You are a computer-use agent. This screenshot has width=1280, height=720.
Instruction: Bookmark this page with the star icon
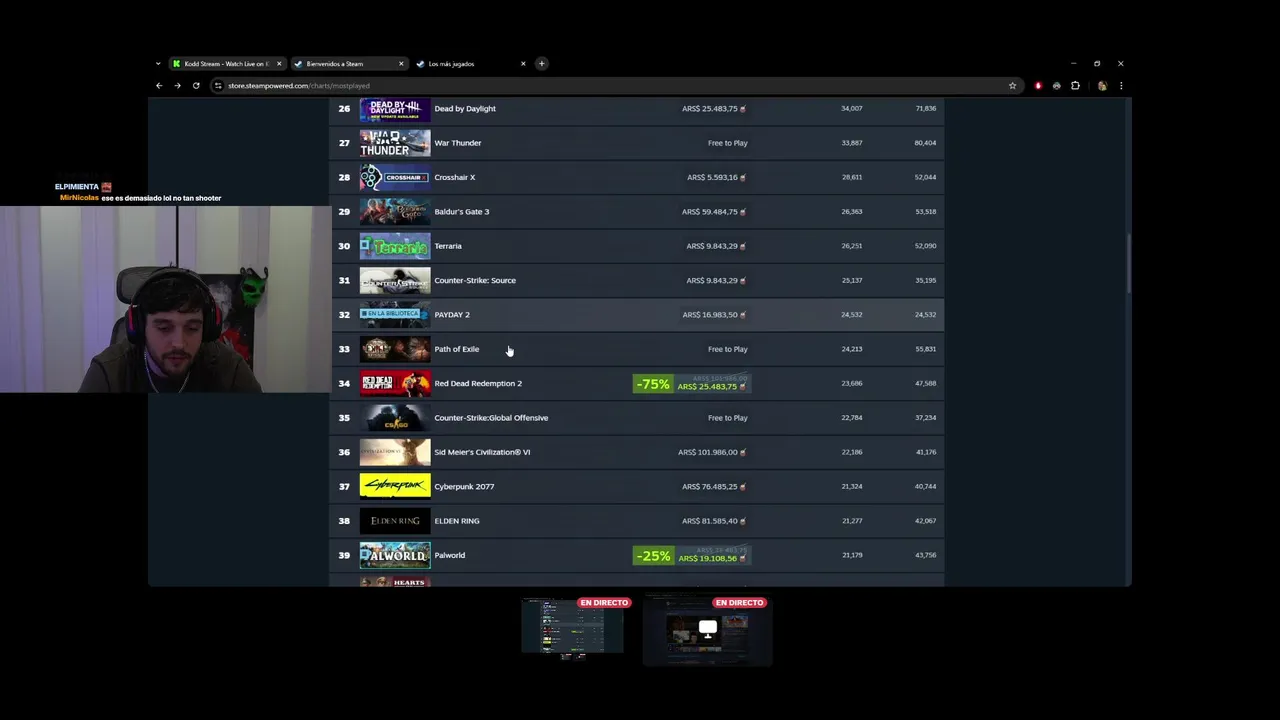tap(1012, 86)
